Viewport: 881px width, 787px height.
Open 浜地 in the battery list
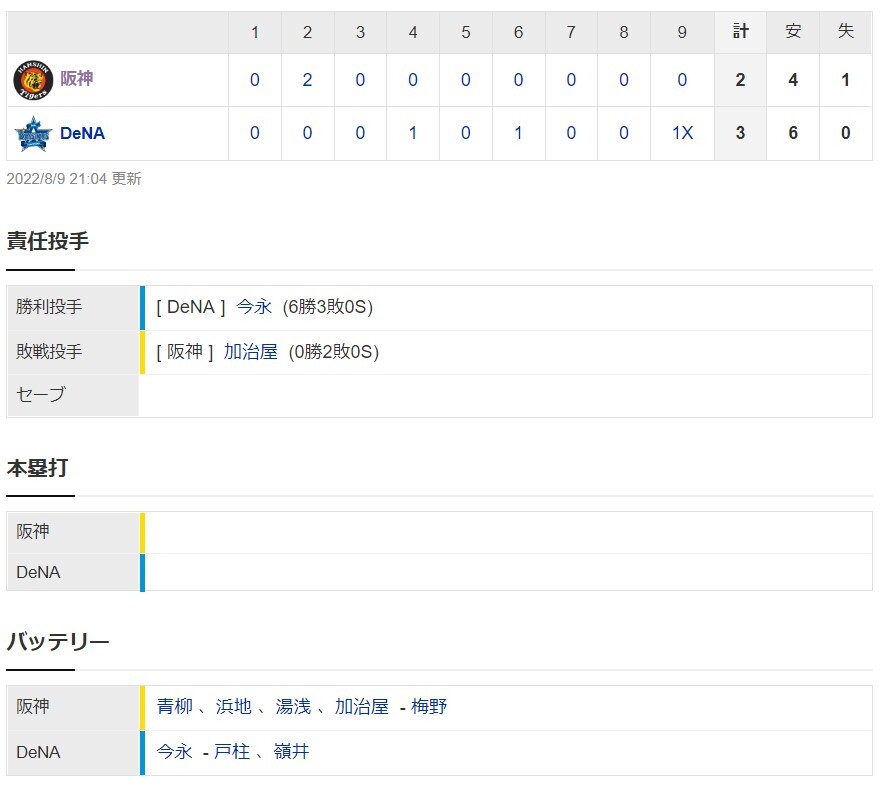tap(234, 706)
